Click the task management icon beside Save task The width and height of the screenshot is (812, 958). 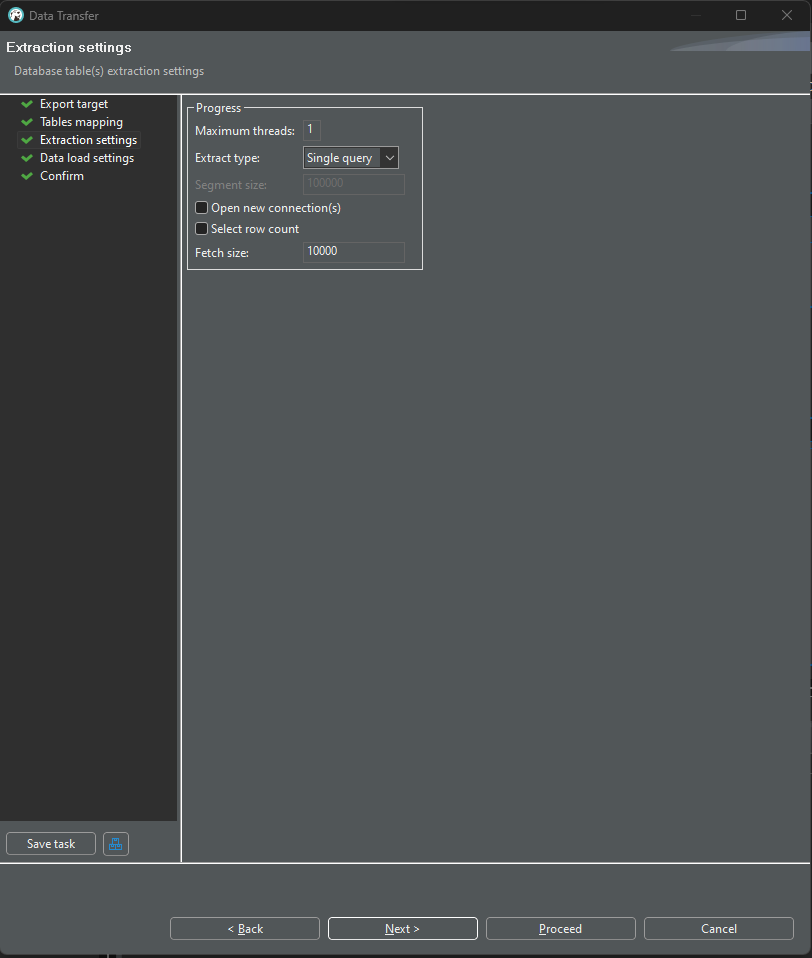pyautogui.click(x=115, y=844)
